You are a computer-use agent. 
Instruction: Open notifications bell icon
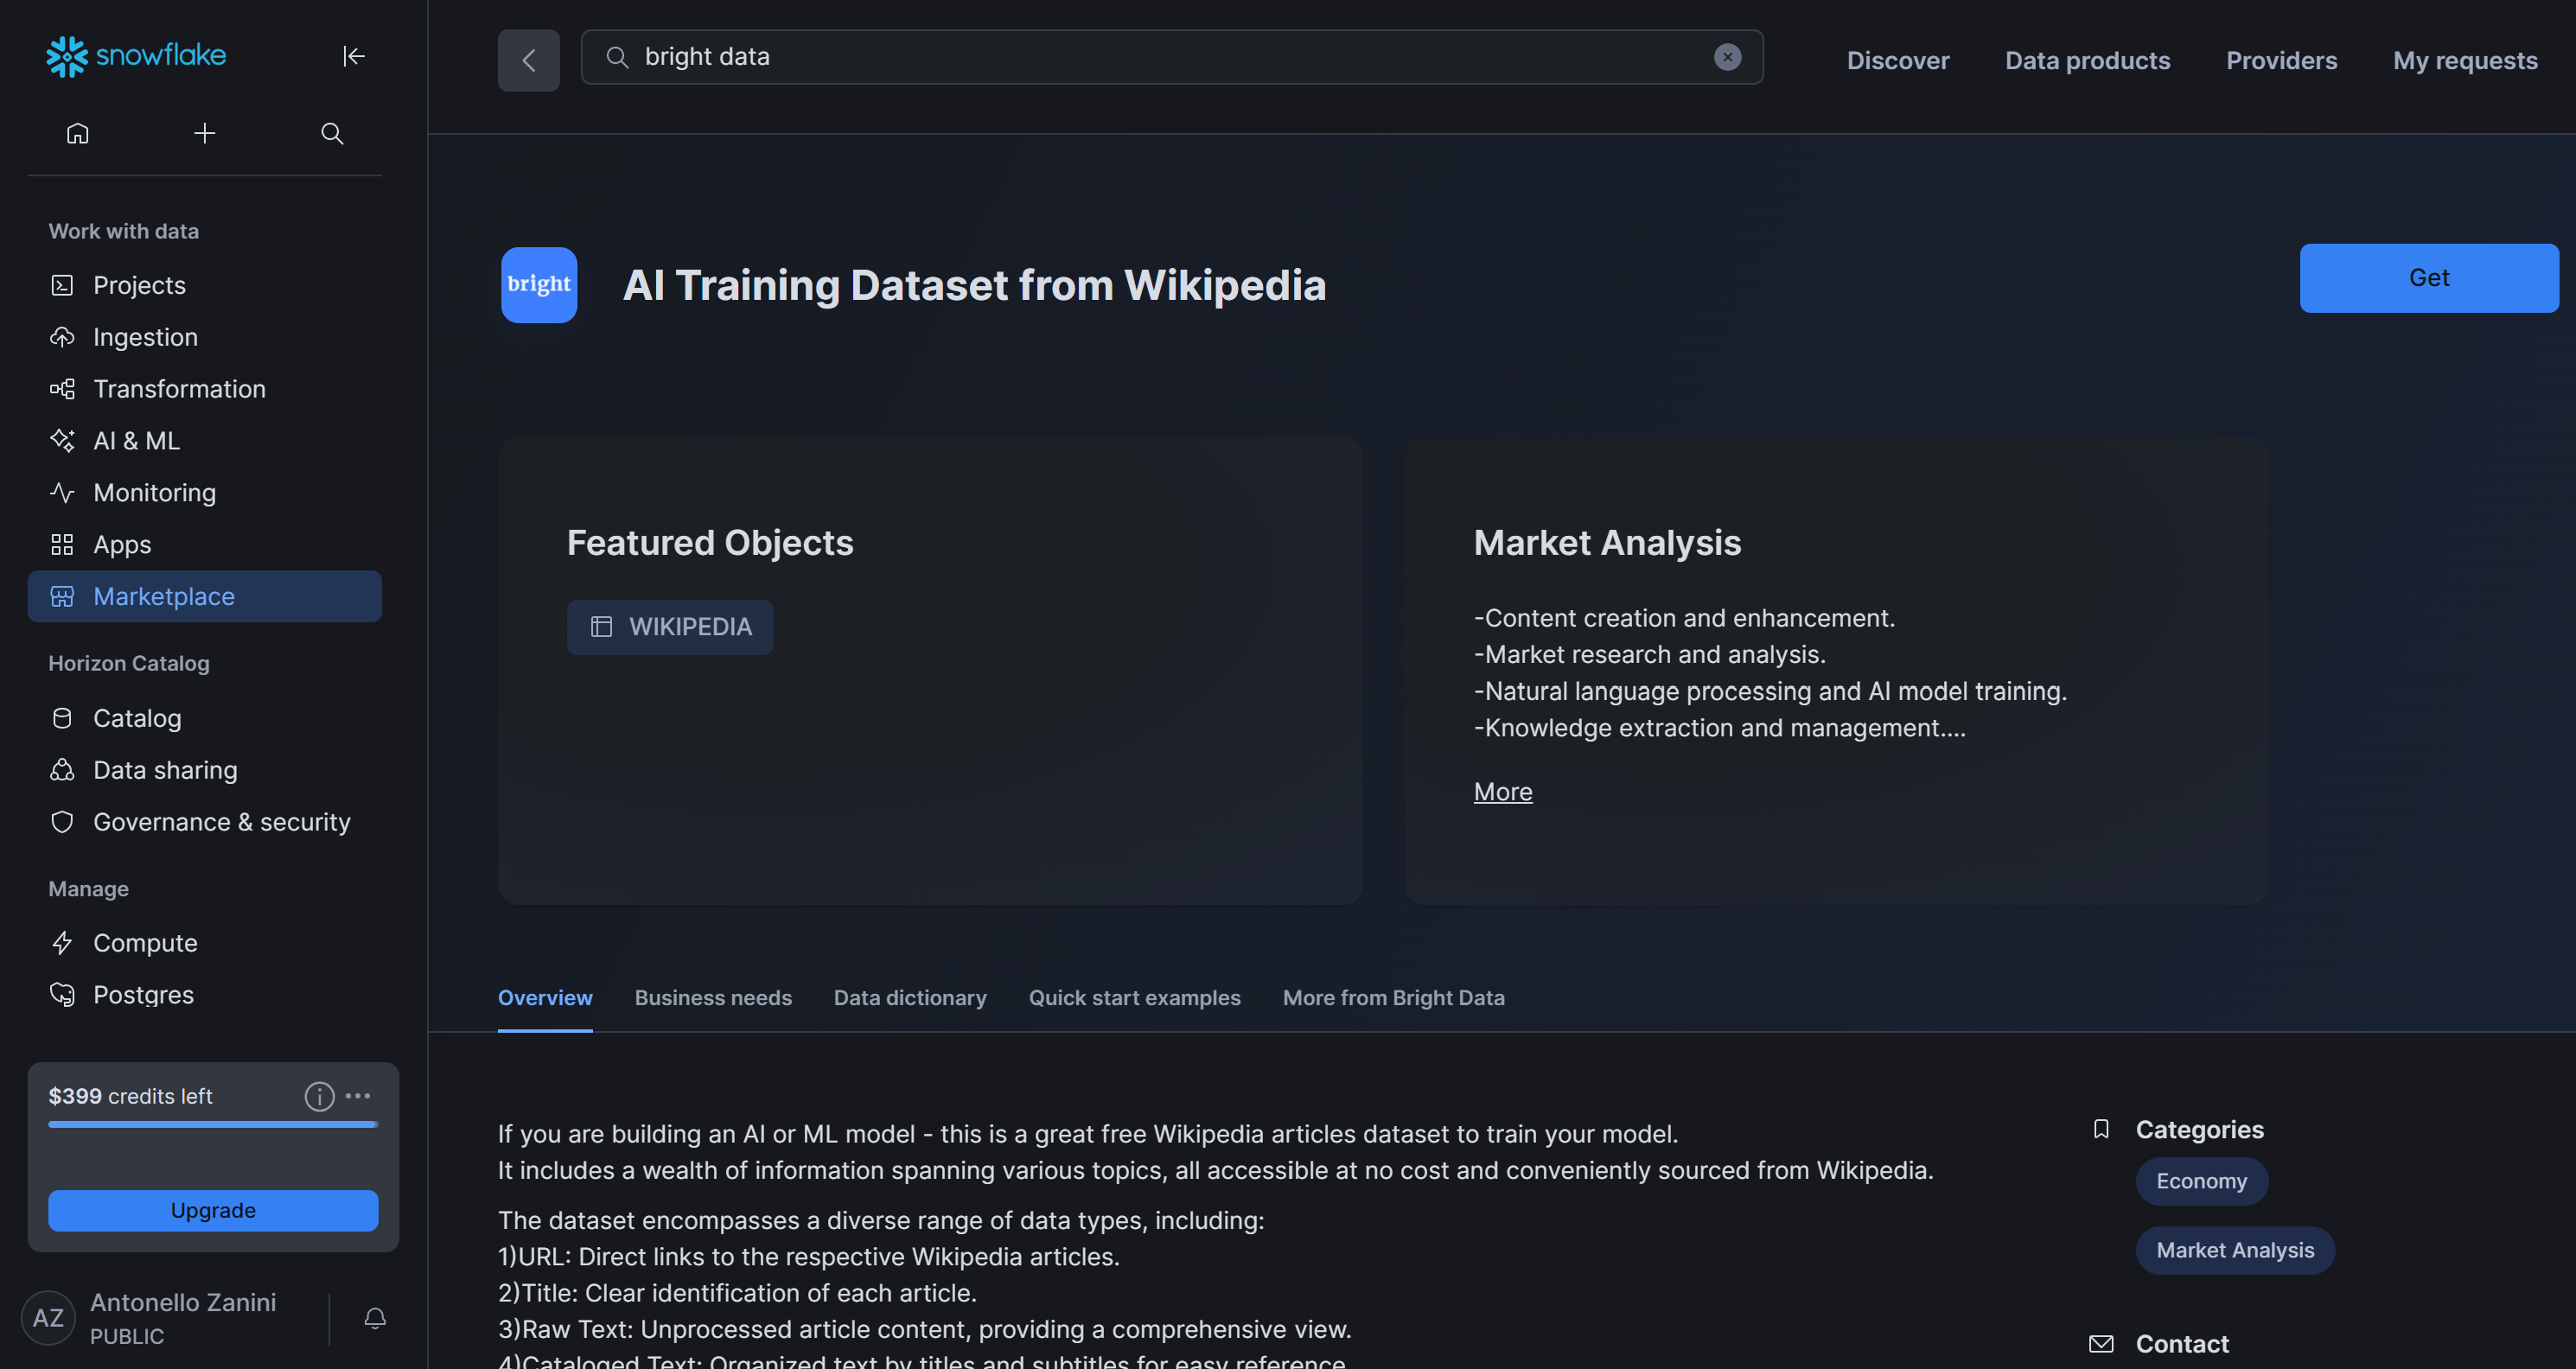[375, 1318]
